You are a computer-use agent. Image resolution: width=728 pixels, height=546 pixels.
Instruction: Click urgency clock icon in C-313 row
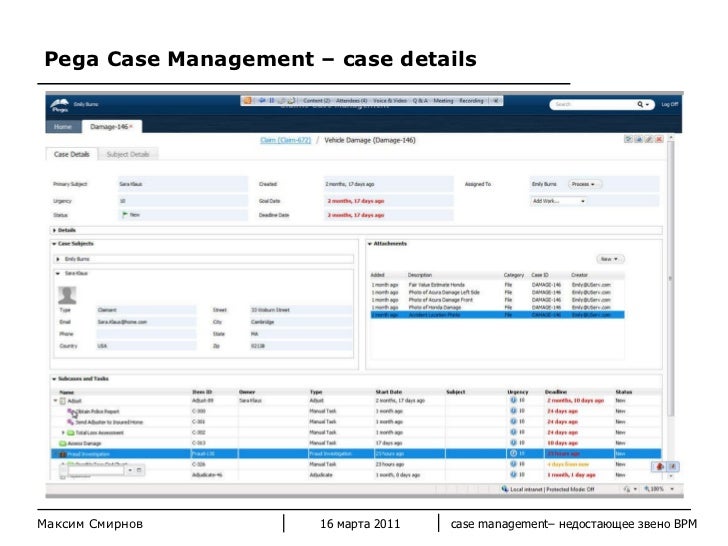click(x=514, y=443)
